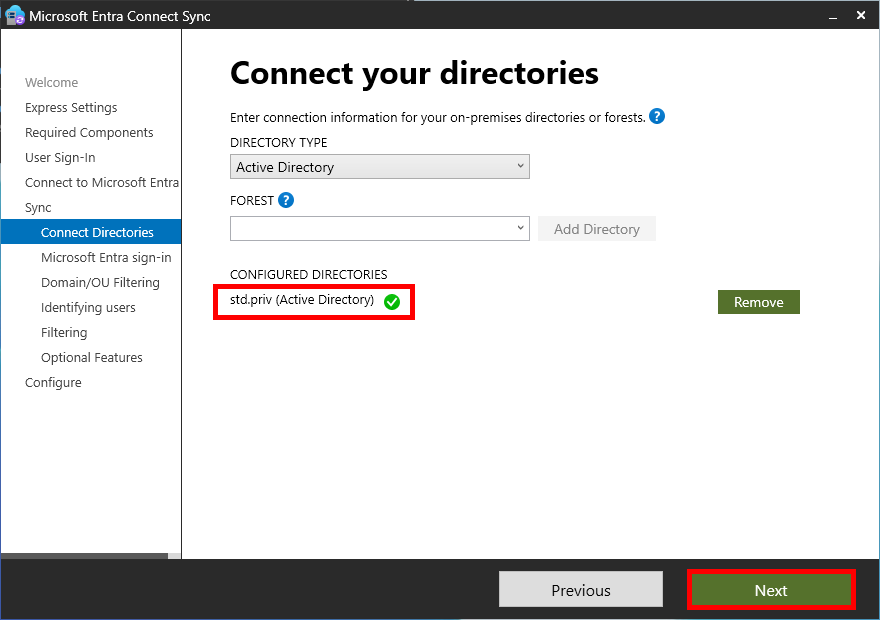880x620 pixels.
Task: Select Express Settings in the sidebar
Action: 71,107
